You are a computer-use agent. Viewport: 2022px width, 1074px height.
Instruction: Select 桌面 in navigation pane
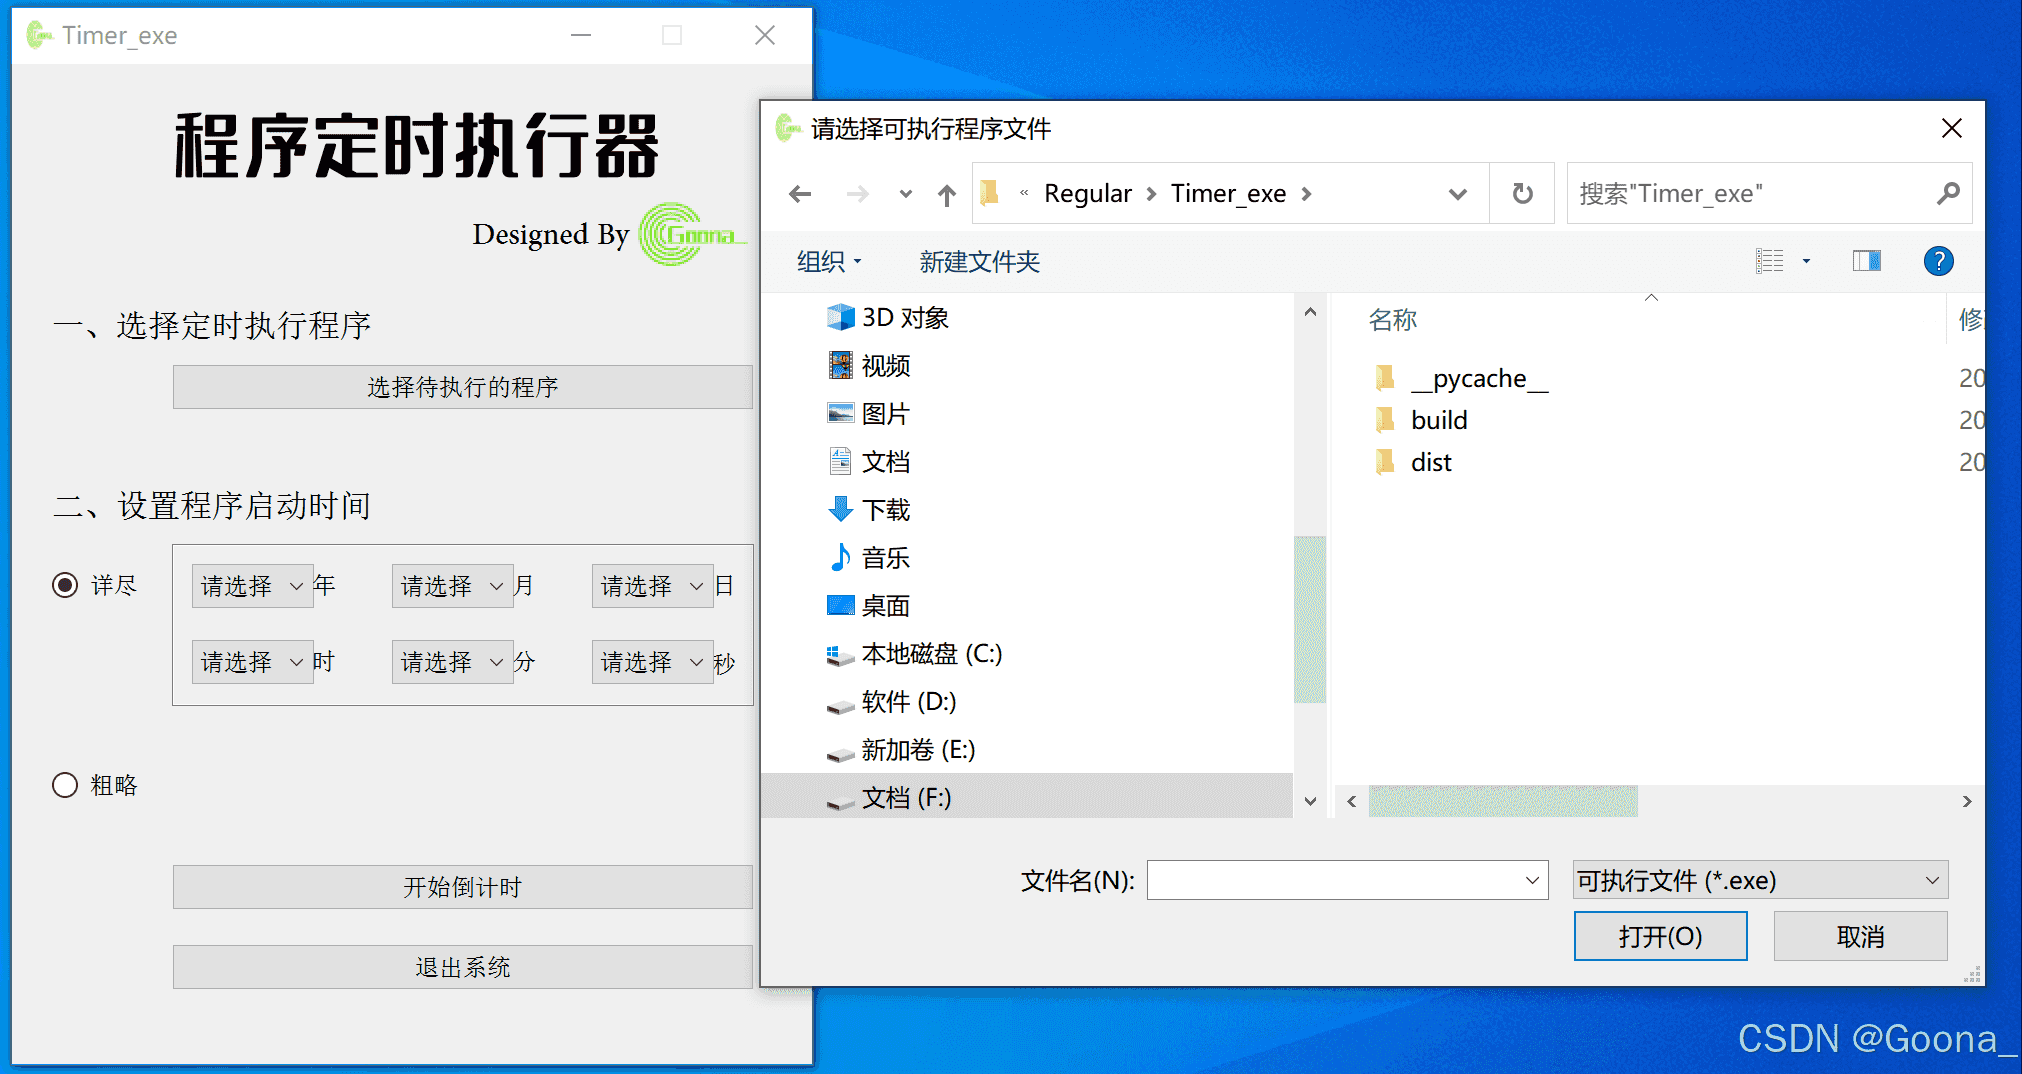click(869, 606)
